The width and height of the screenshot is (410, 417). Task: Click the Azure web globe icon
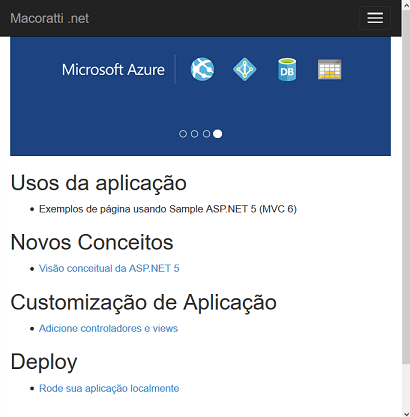(x=202, y=69)
